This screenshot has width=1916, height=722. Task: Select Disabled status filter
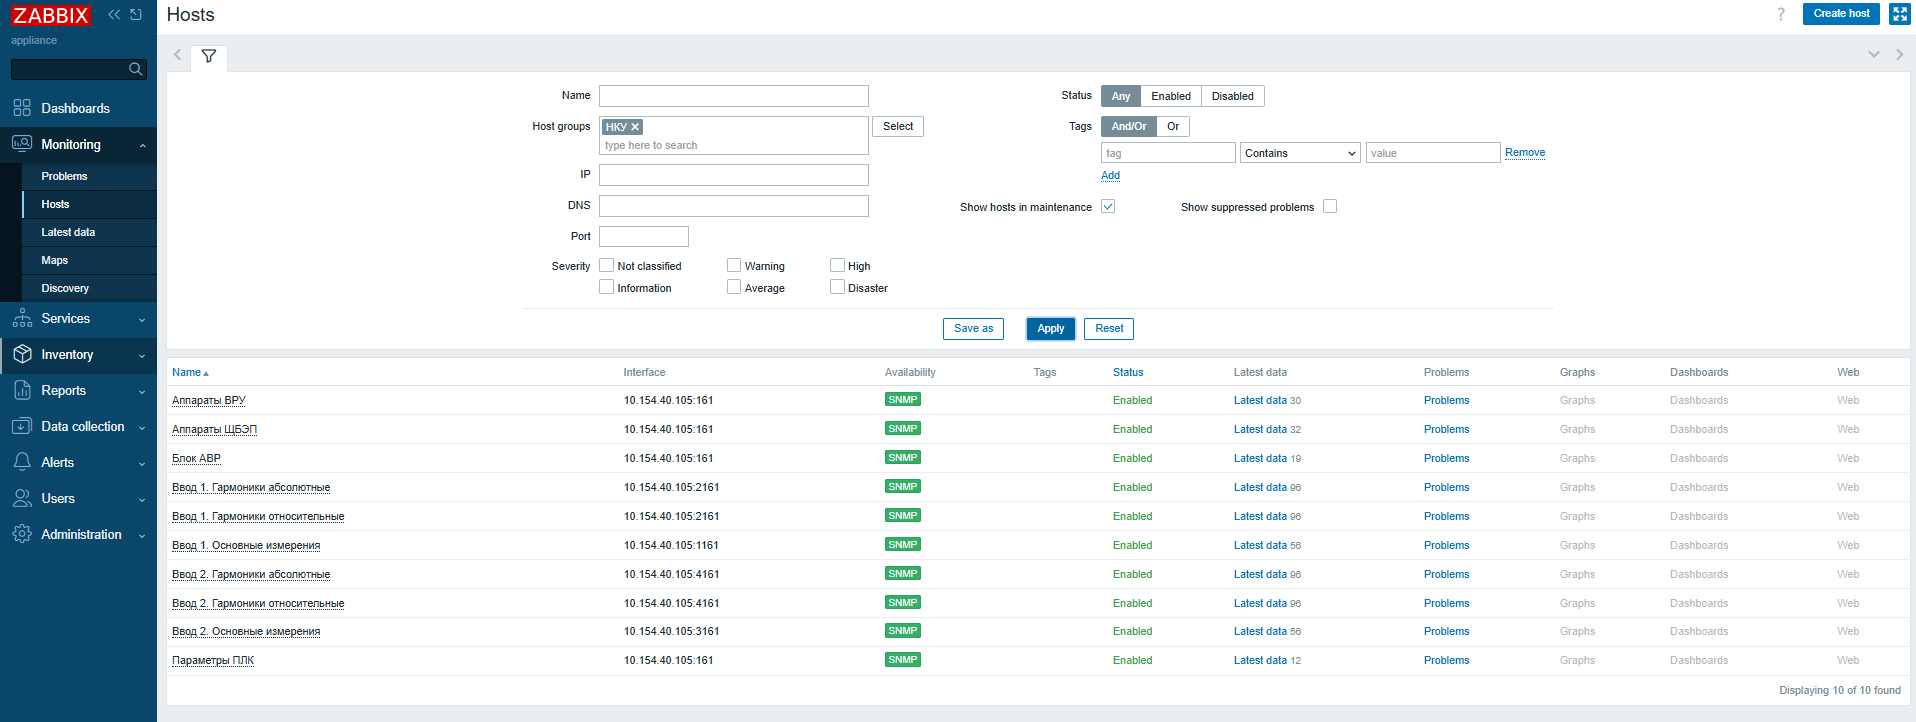1232,96
